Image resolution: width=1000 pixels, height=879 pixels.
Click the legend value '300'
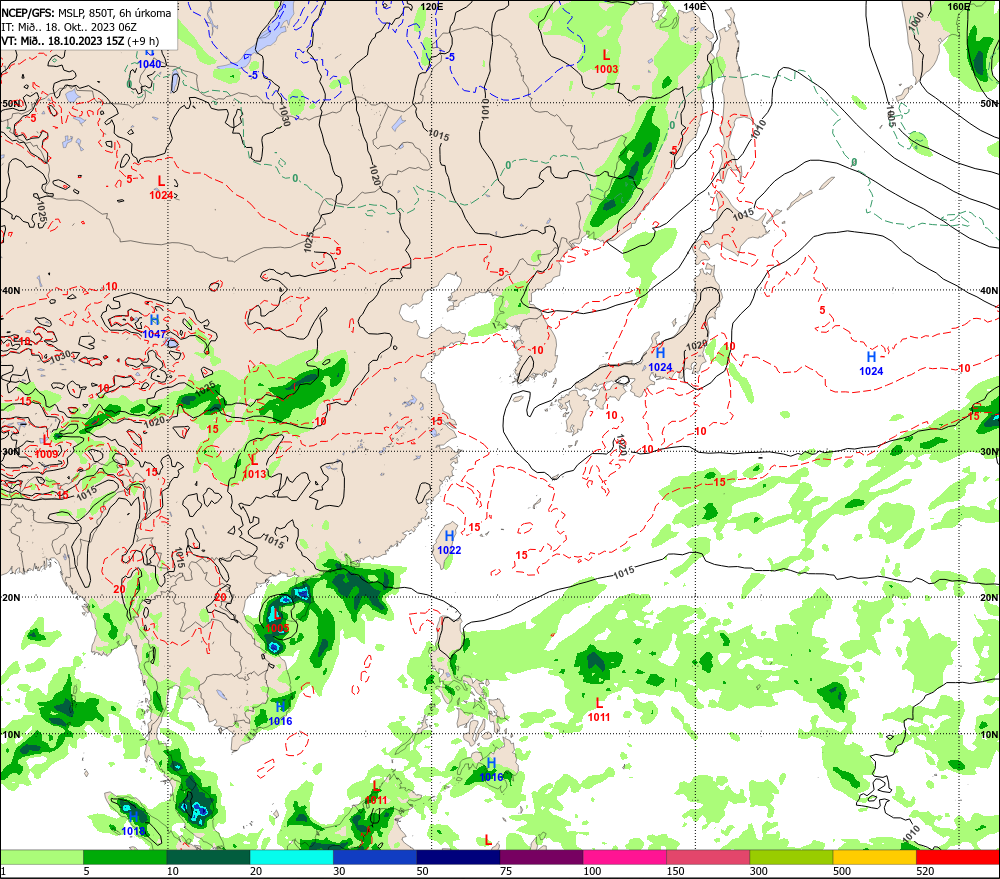coord(758,871)
